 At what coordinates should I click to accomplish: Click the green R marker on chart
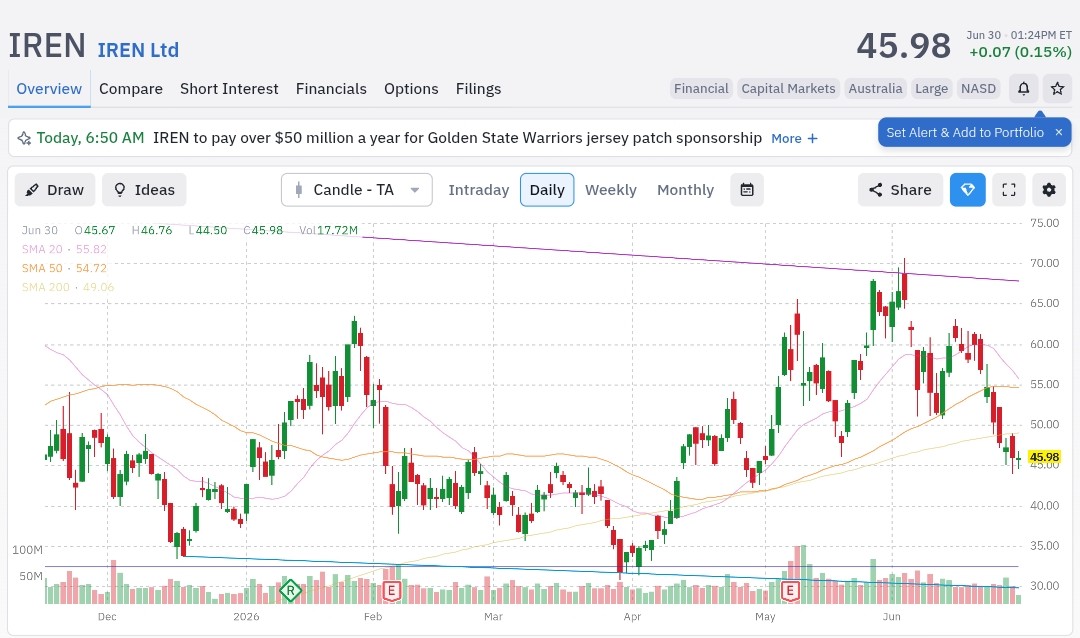coord(290,590)
